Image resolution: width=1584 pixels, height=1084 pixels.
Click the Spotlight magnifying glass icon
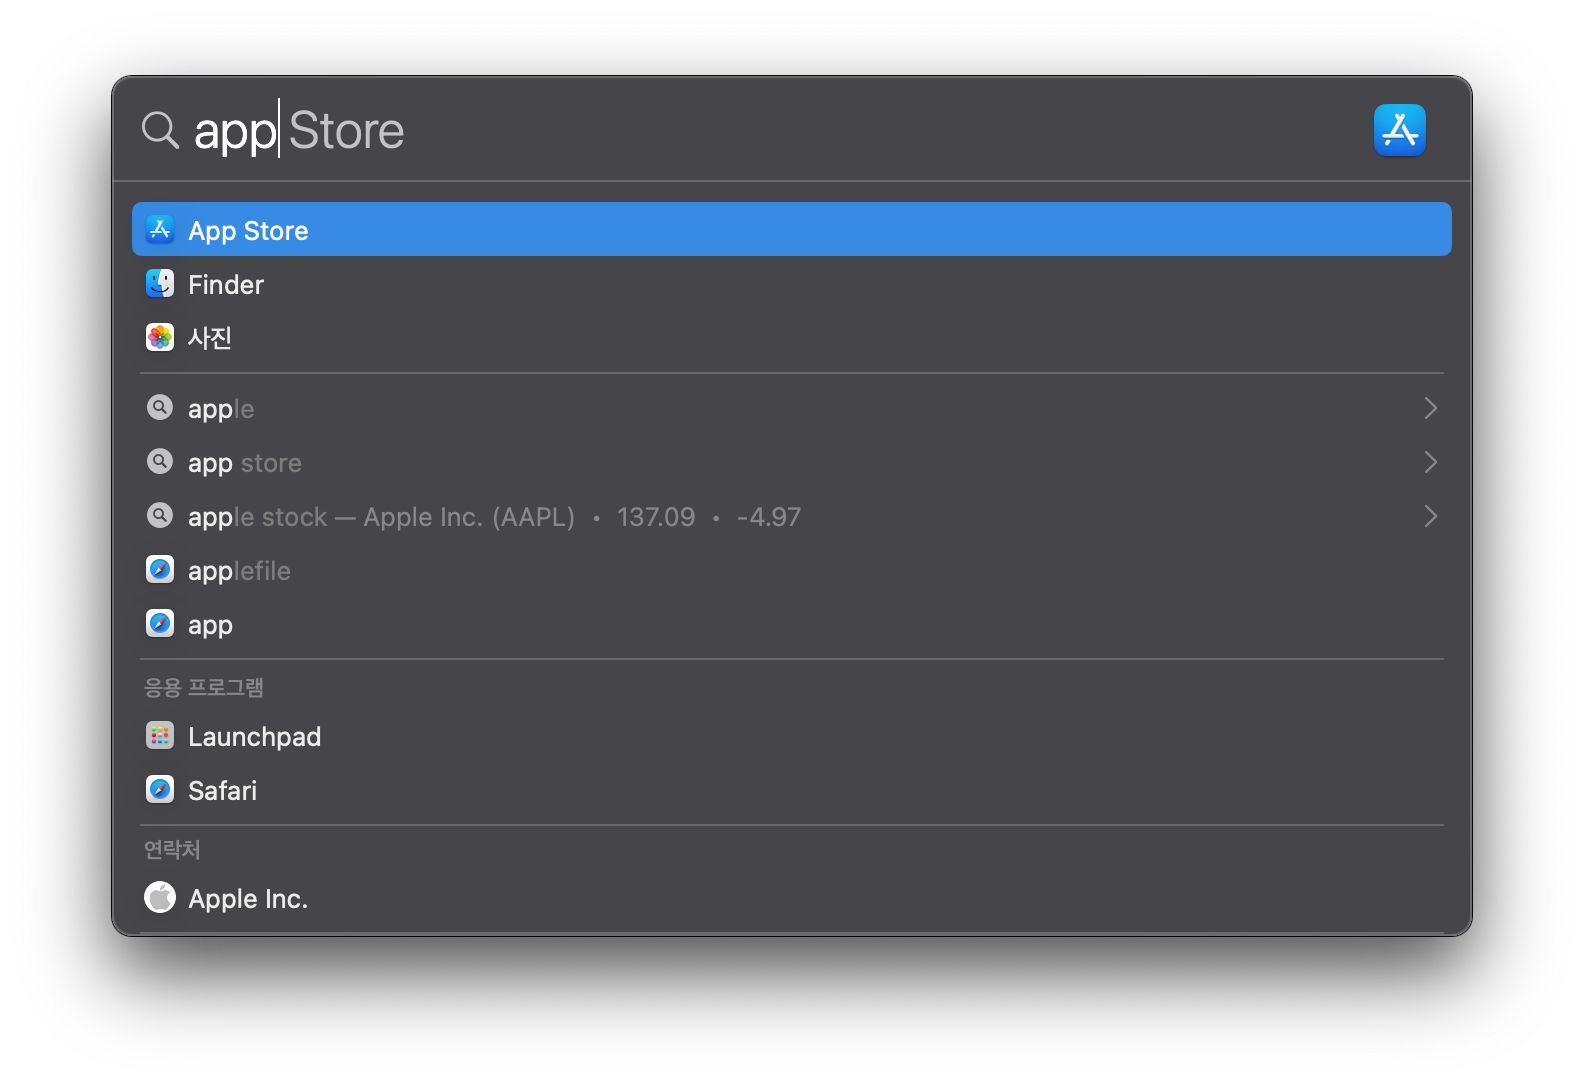click(160, 130)
